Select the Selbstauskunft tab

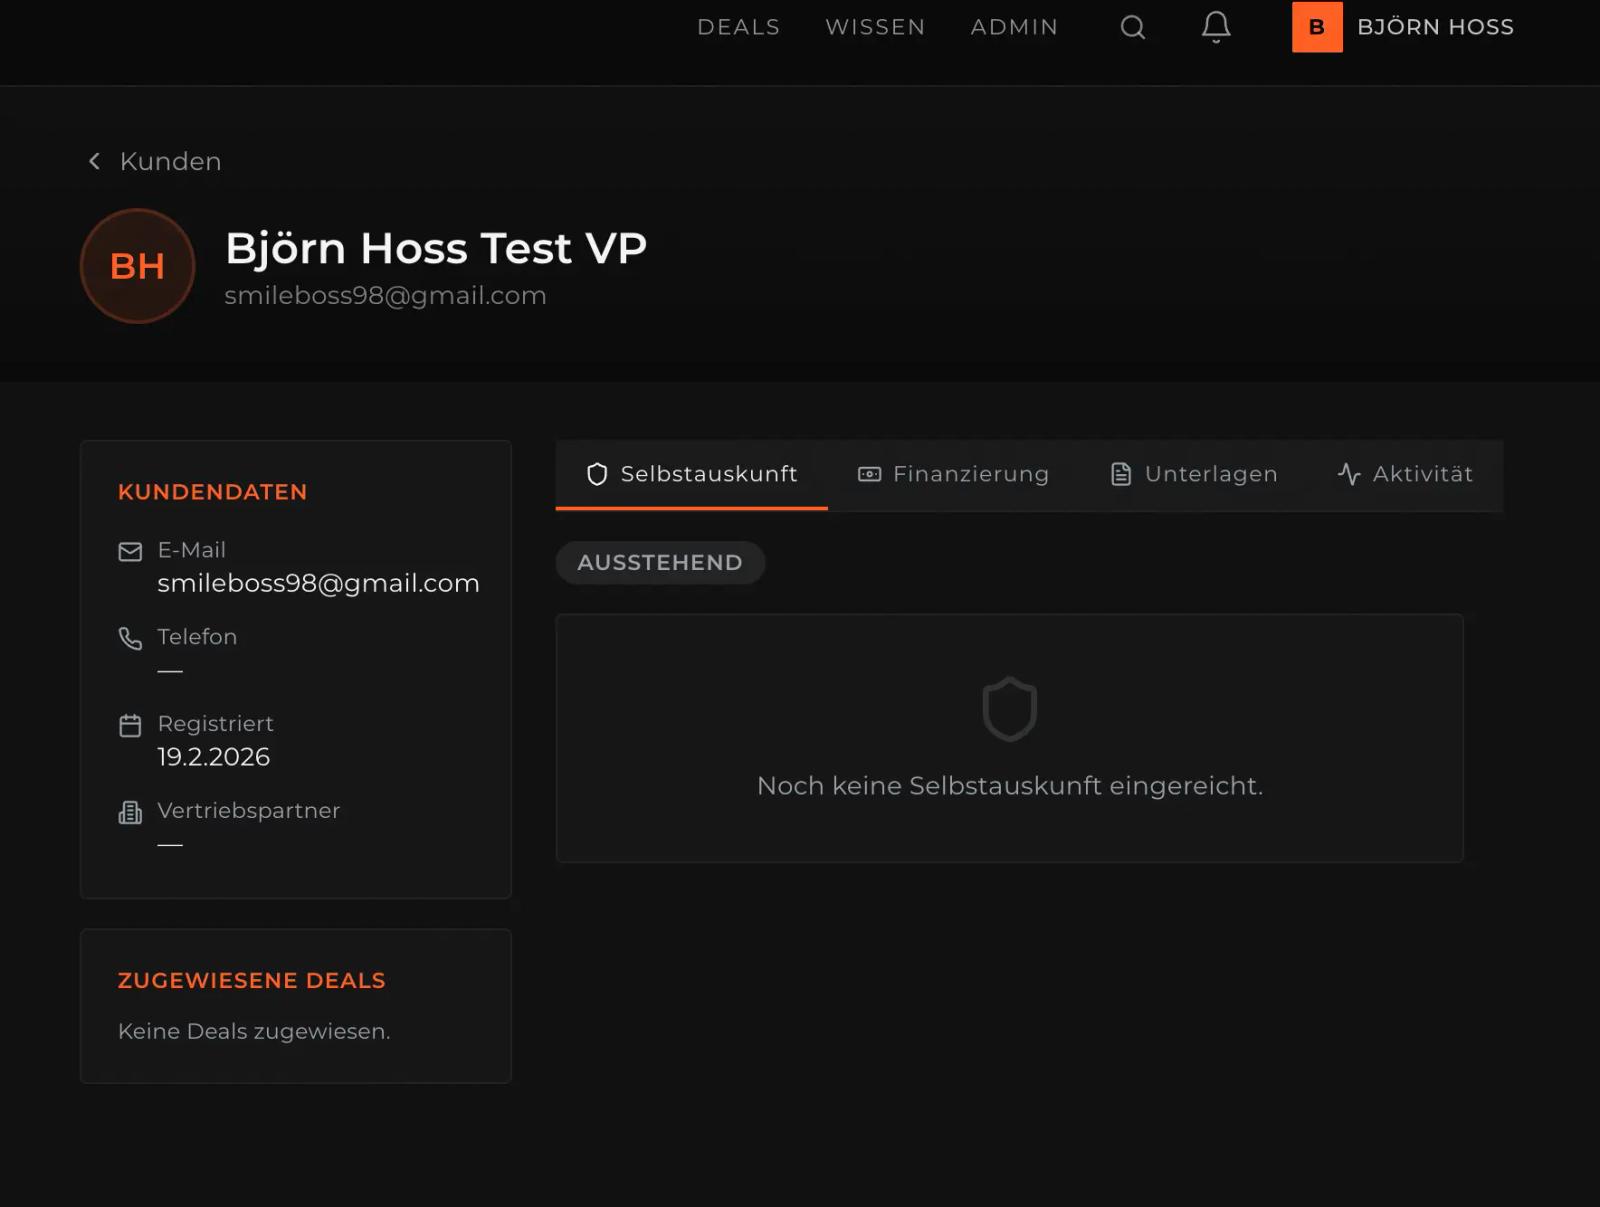pyautogui.click(x=692, y=474)
